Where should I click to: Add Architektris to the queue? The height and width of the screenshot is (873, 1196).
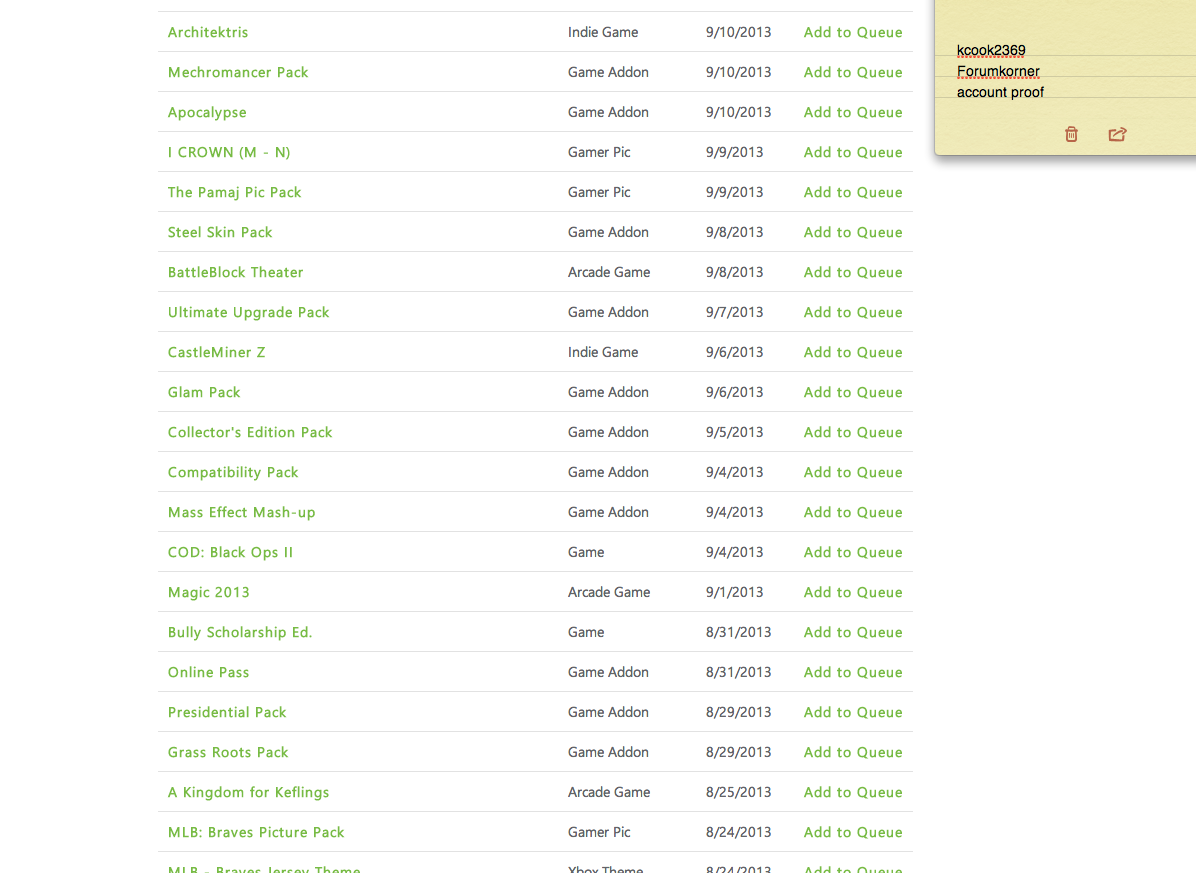[853, 32]
